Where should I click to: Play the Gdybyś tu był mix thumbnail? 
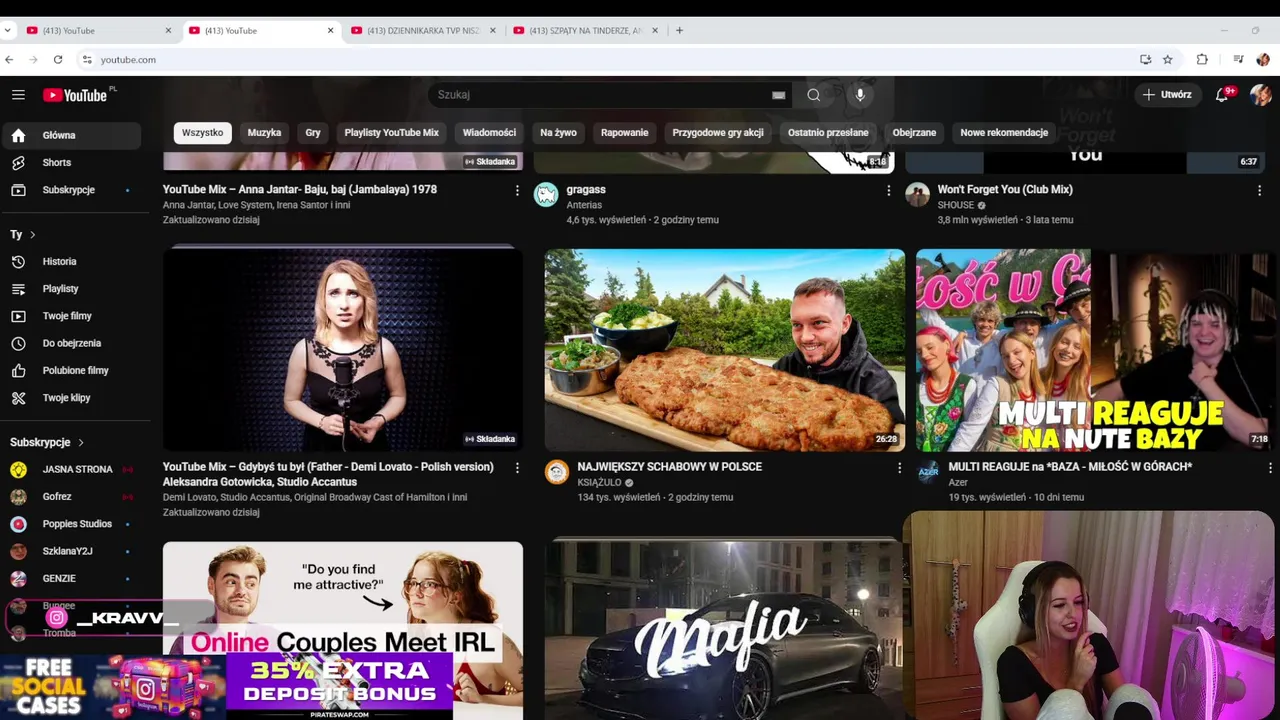[343, 350]
